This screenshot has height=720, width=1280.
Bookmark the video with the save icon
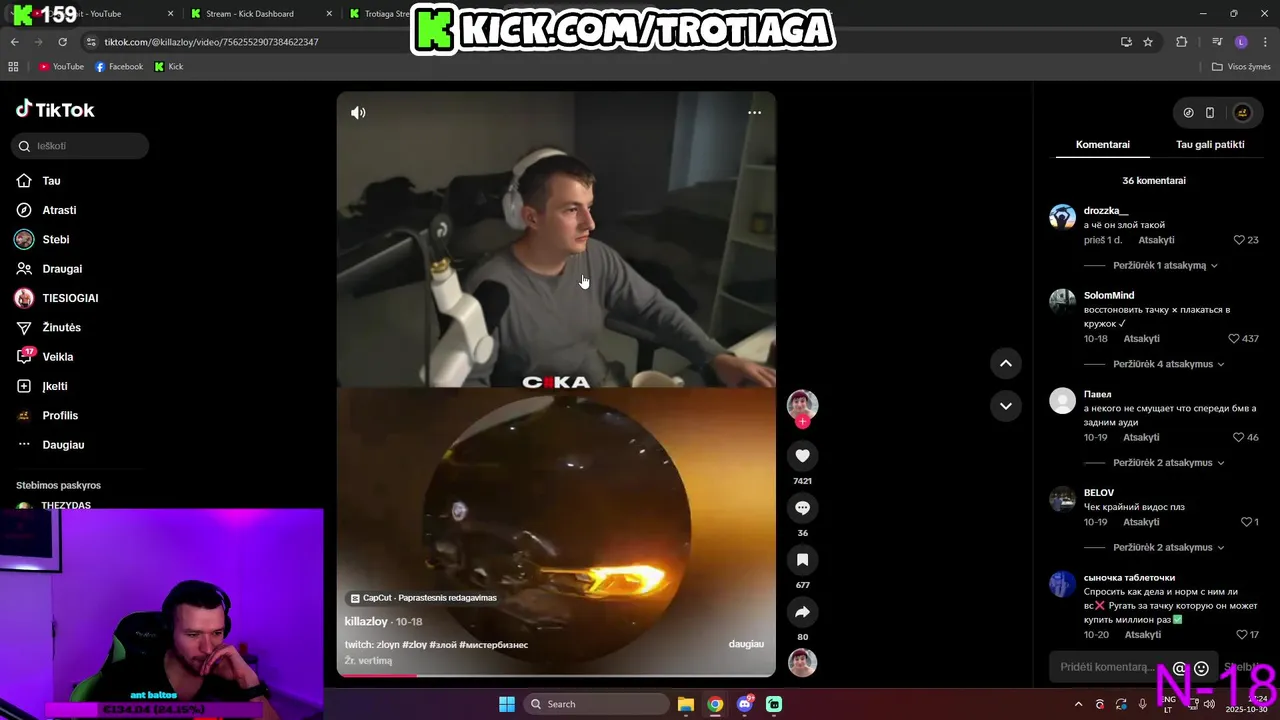coord(802,560)
